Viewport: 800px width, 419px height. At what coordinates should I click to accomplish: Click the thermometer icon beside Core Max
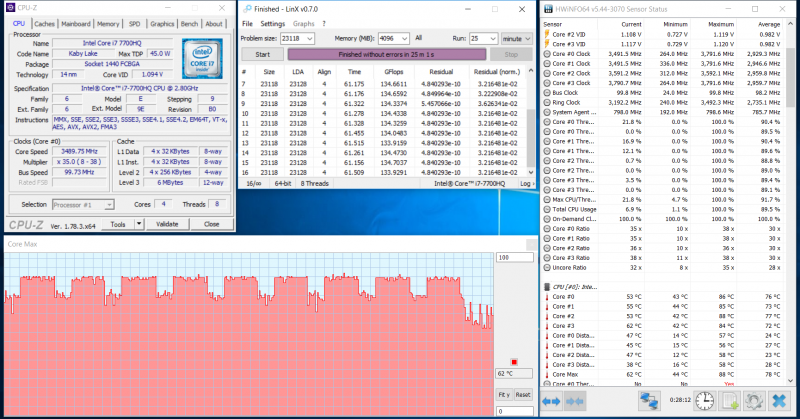tap(547, 374)
